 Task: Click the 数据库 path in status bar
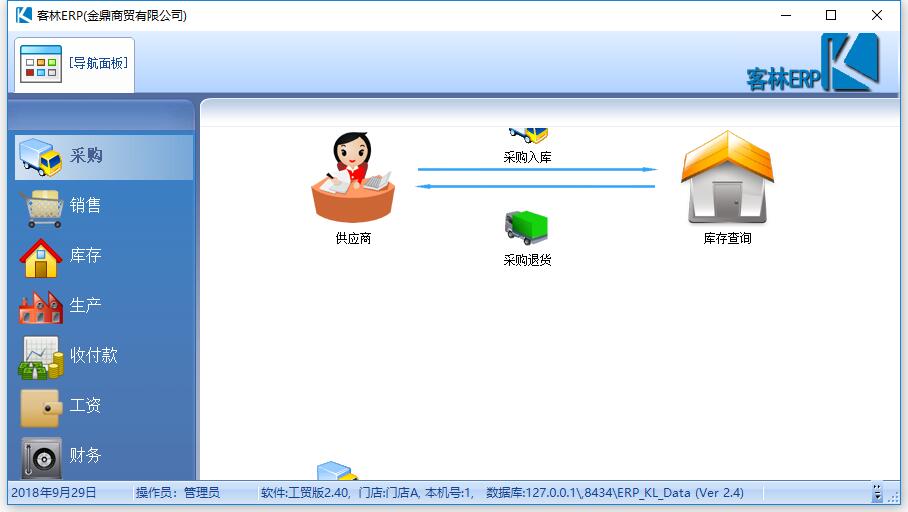pyautogui.click(x=615, y=493)
